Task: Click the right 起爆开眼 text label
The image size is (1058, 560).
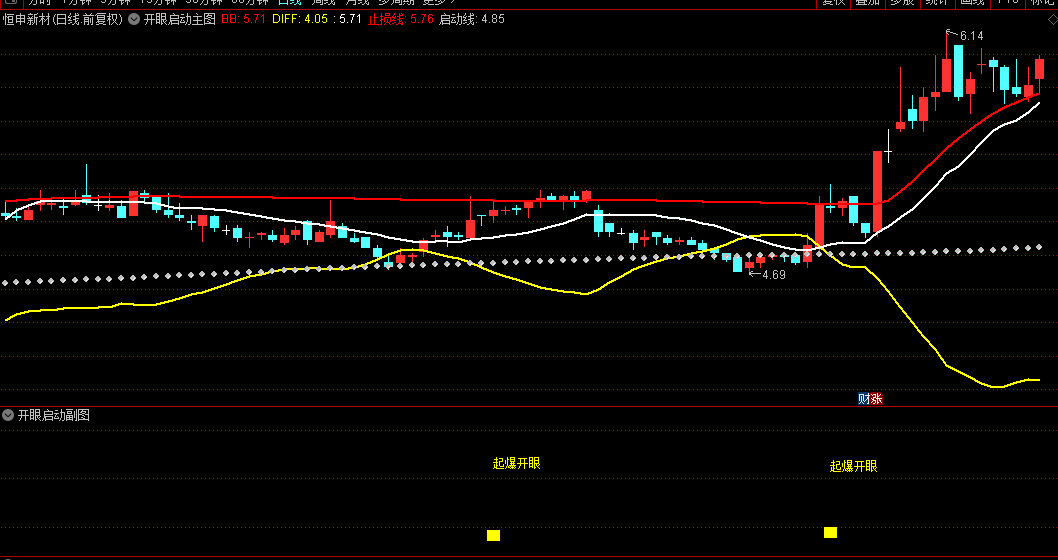Action: (x=854, y=466)
